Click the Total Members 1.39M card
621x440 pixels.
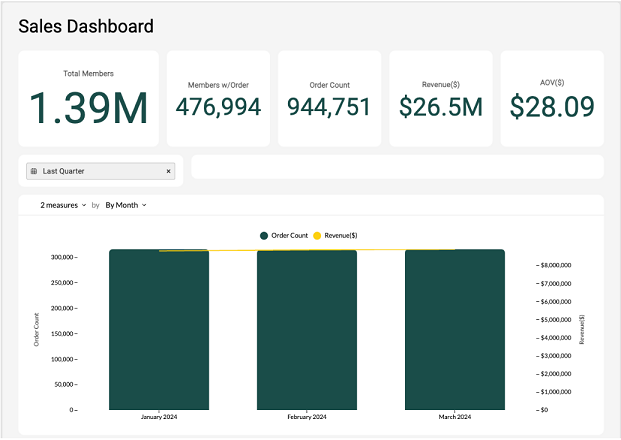click(x=88, y=99)
